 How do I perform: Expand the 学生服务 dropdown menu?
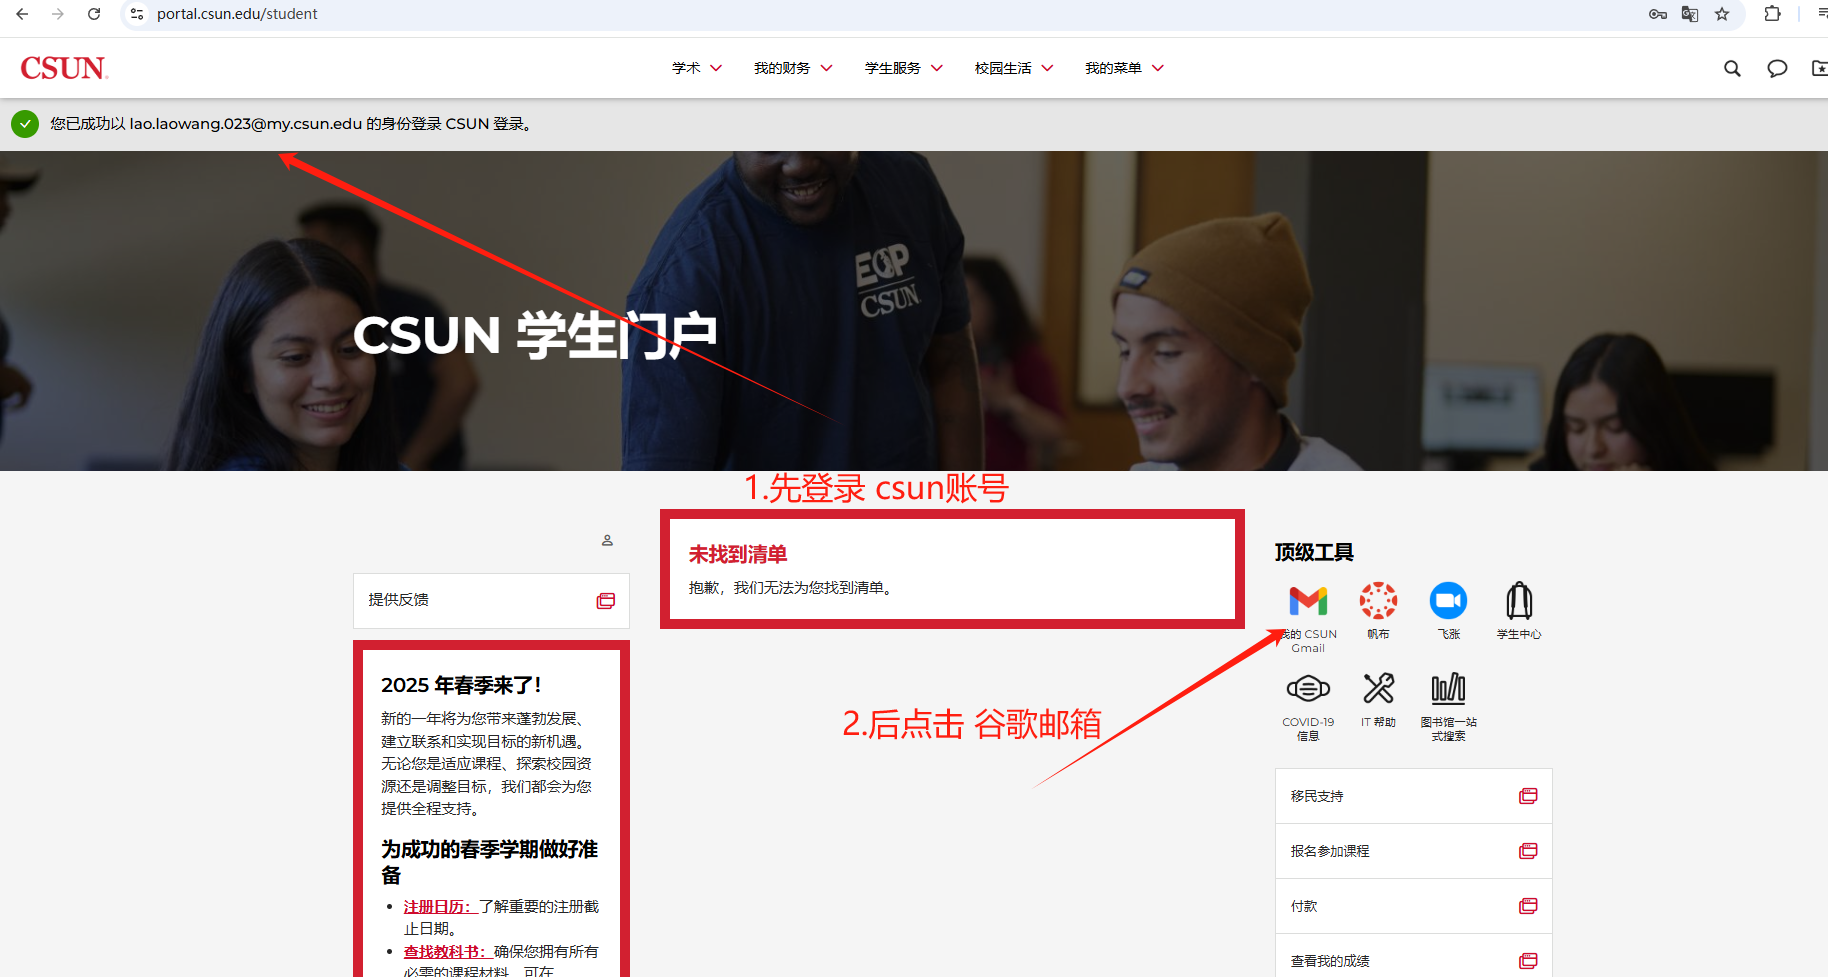click(x=903, y=69)
